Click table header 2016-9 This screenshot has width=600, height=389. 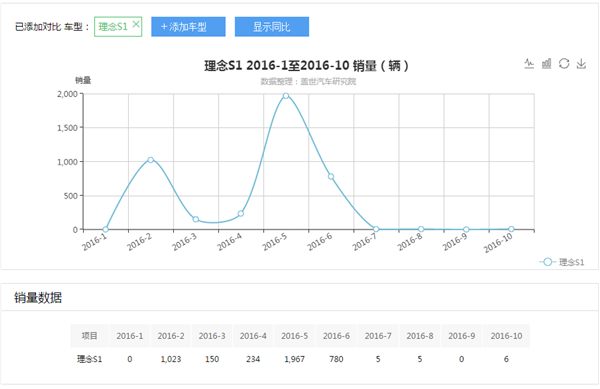click(461, 336)
